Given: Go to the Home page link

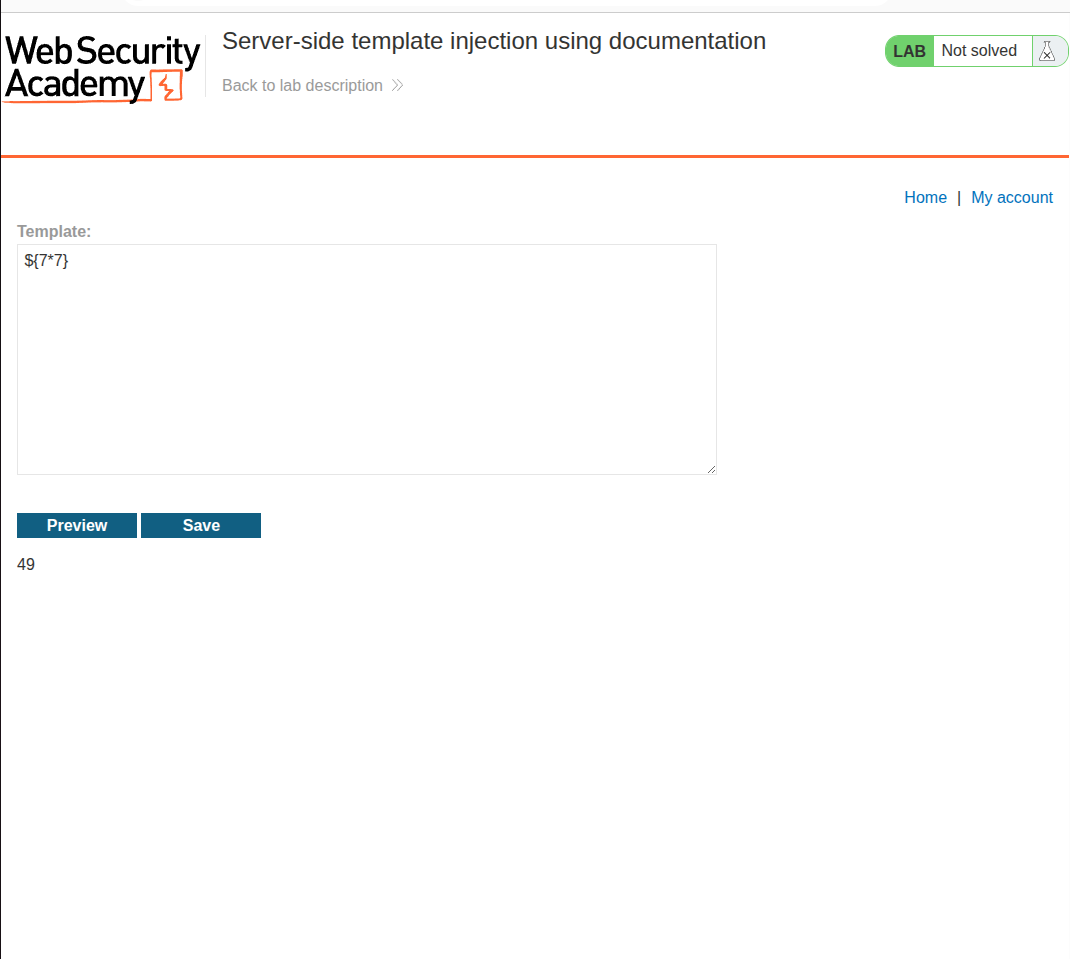Looking at the screenshot, I should pos(925,198).
